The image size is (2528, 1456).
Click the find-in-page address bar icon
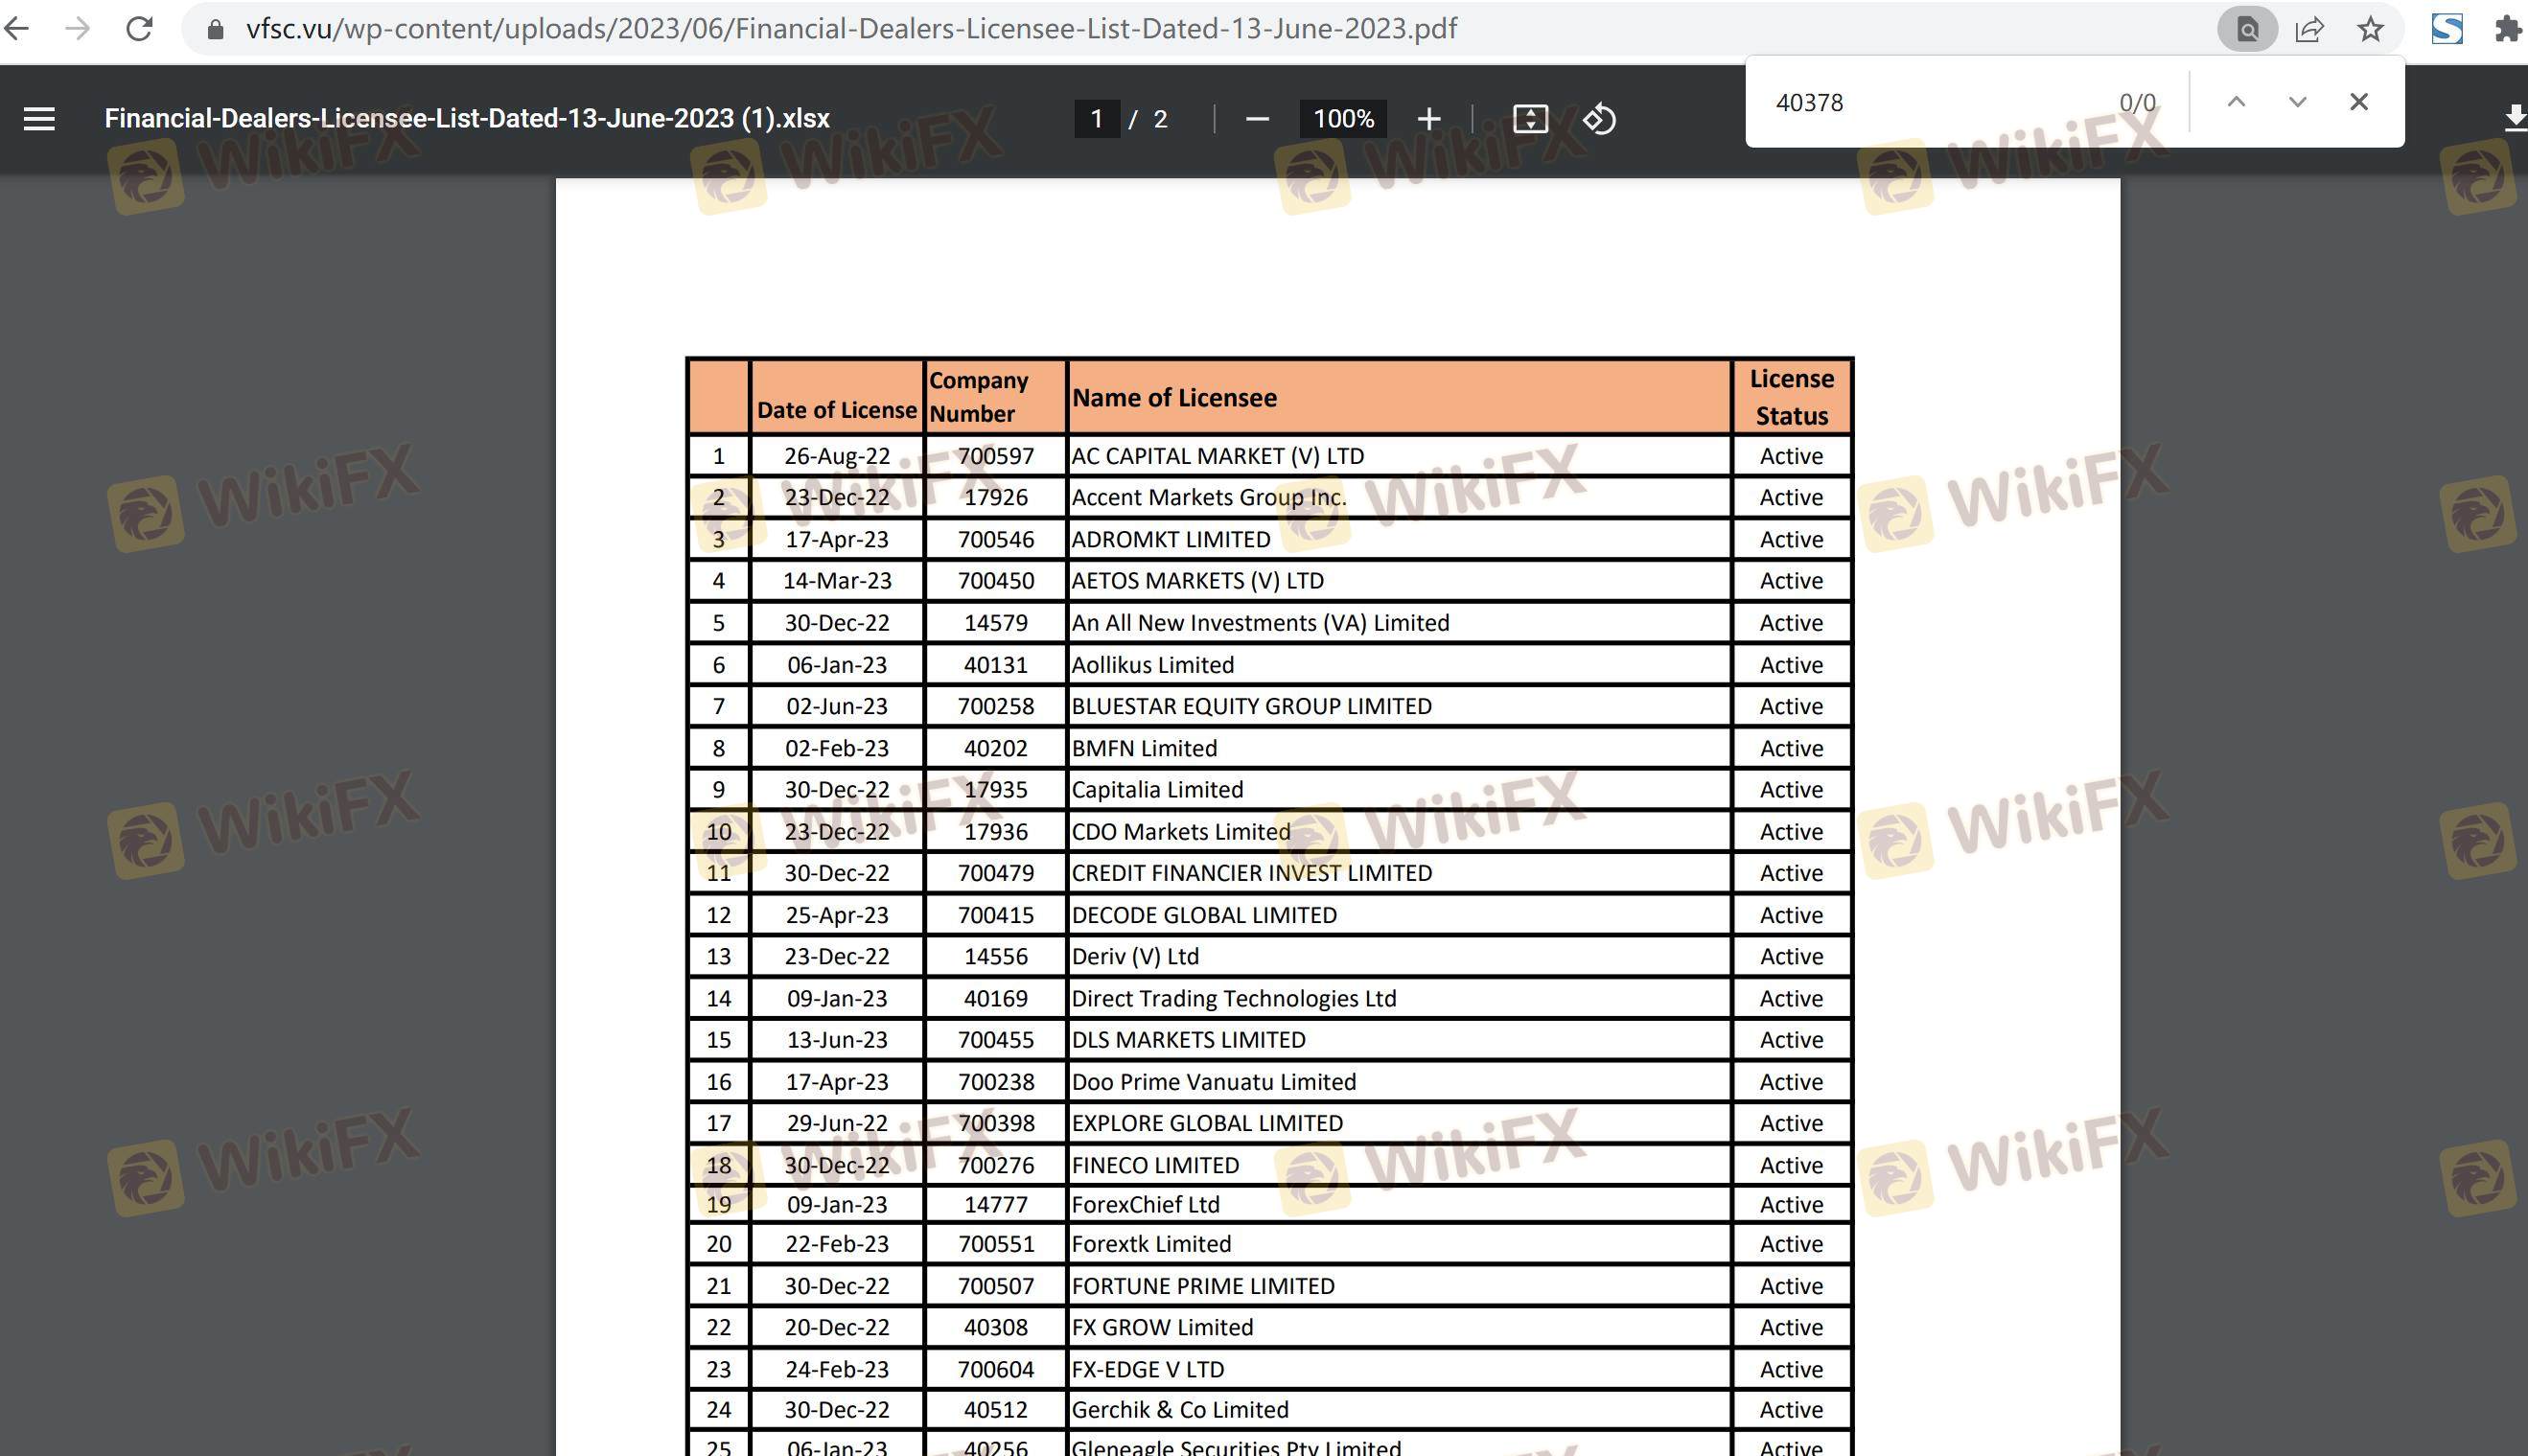pos(2246,29)
